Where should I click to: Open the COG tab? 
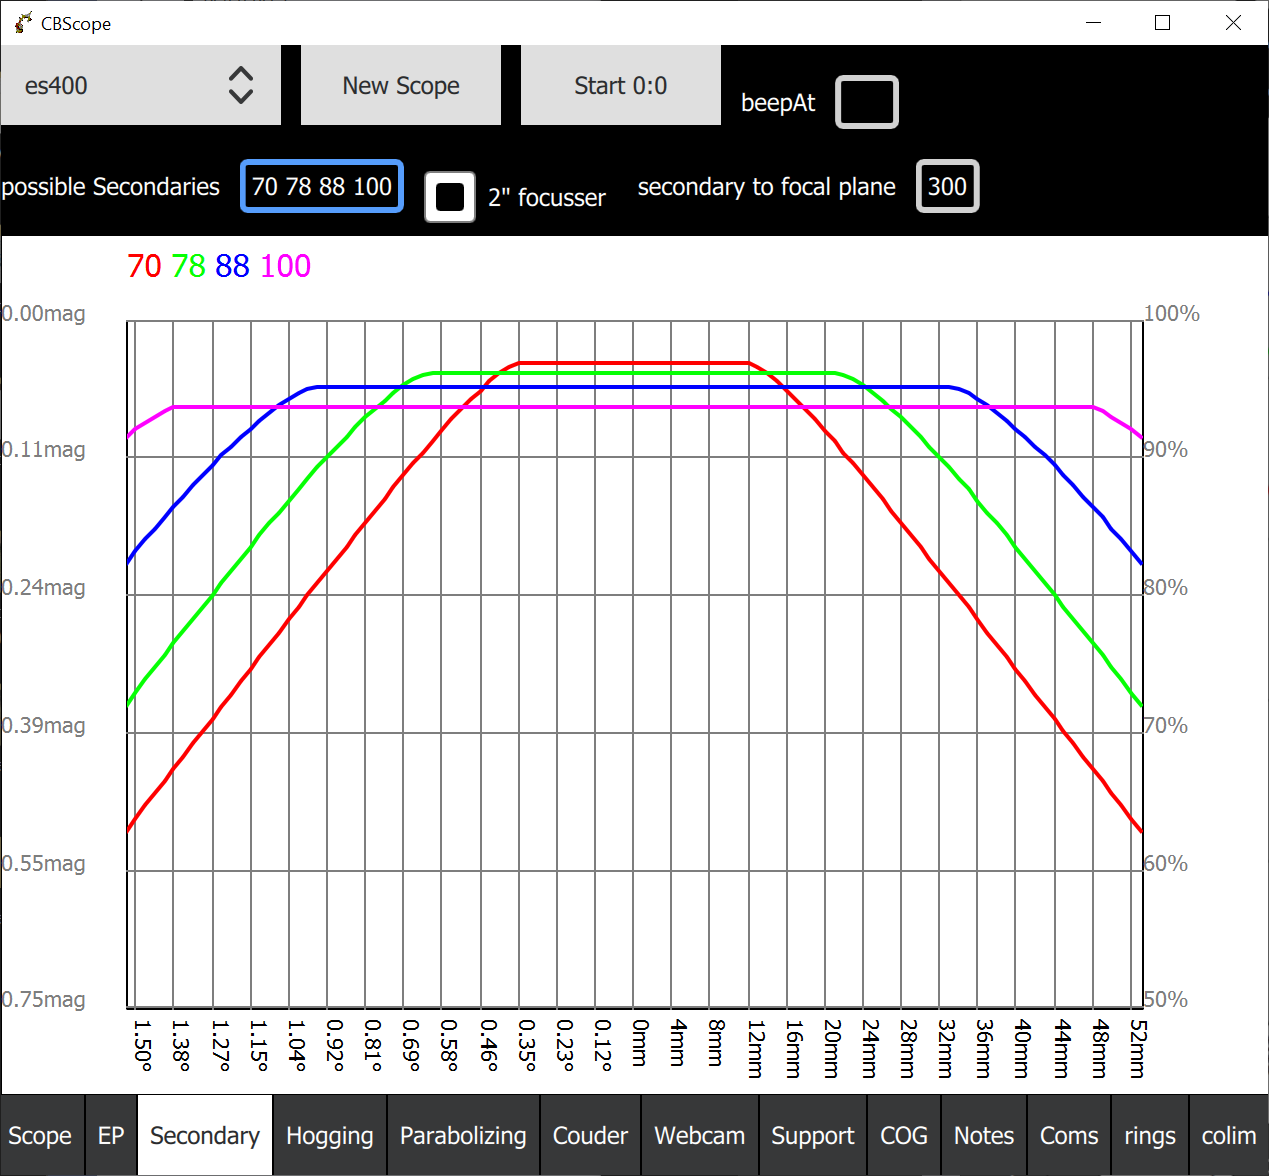click(904, 1135)
